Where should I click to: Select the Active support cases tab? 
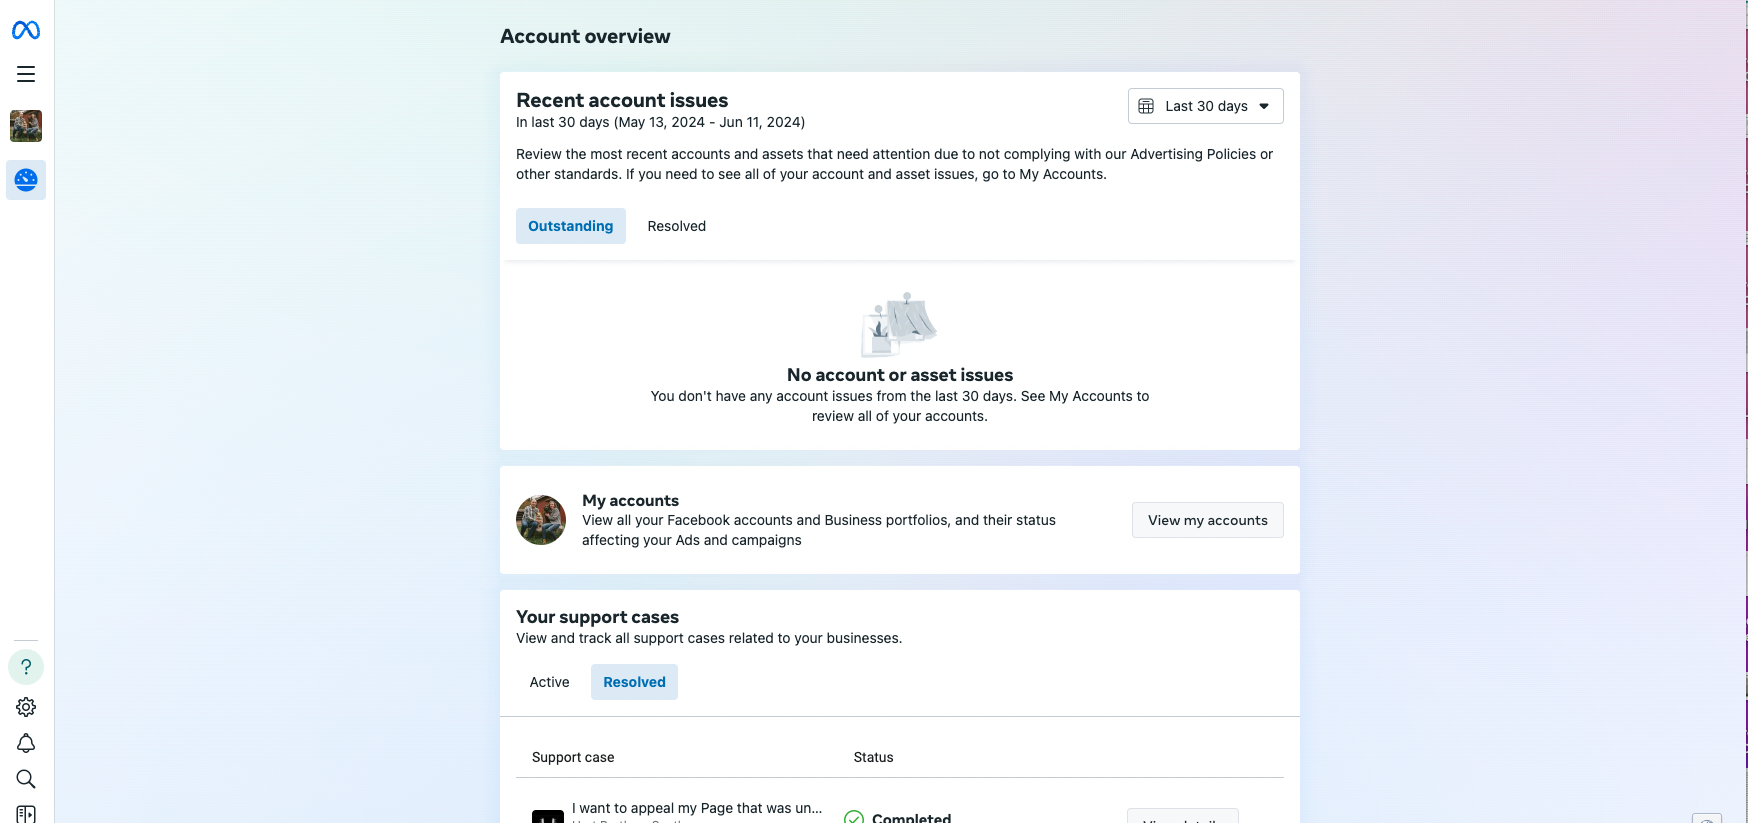(549, 682)
